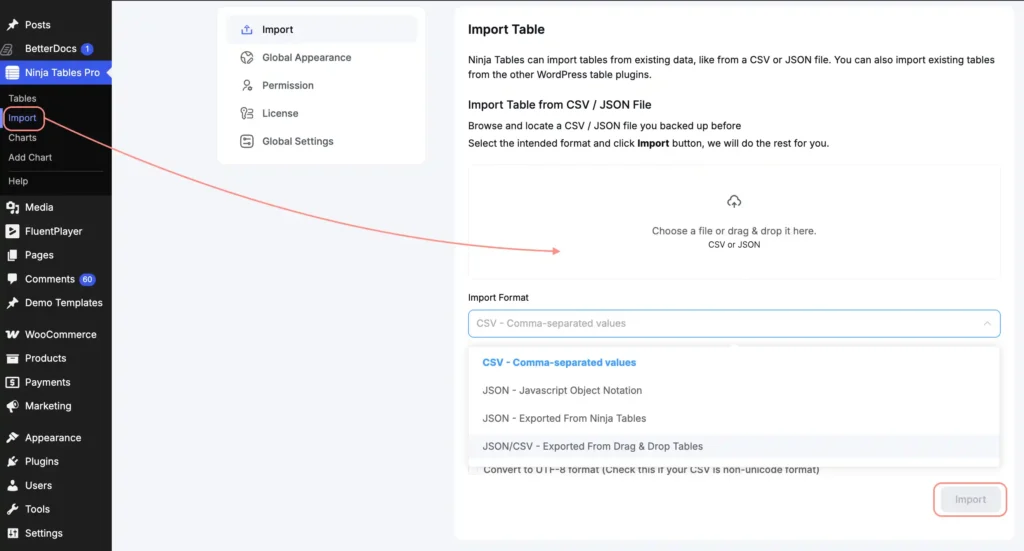This screenshot has width=1024, height=551.
Task: Click the Tools wrench icon
Action: 12,509
